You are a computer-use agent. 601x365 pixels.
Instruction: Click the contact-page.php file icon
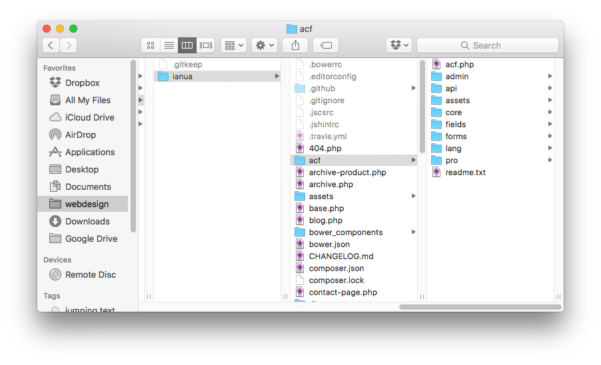pos(300,292)
